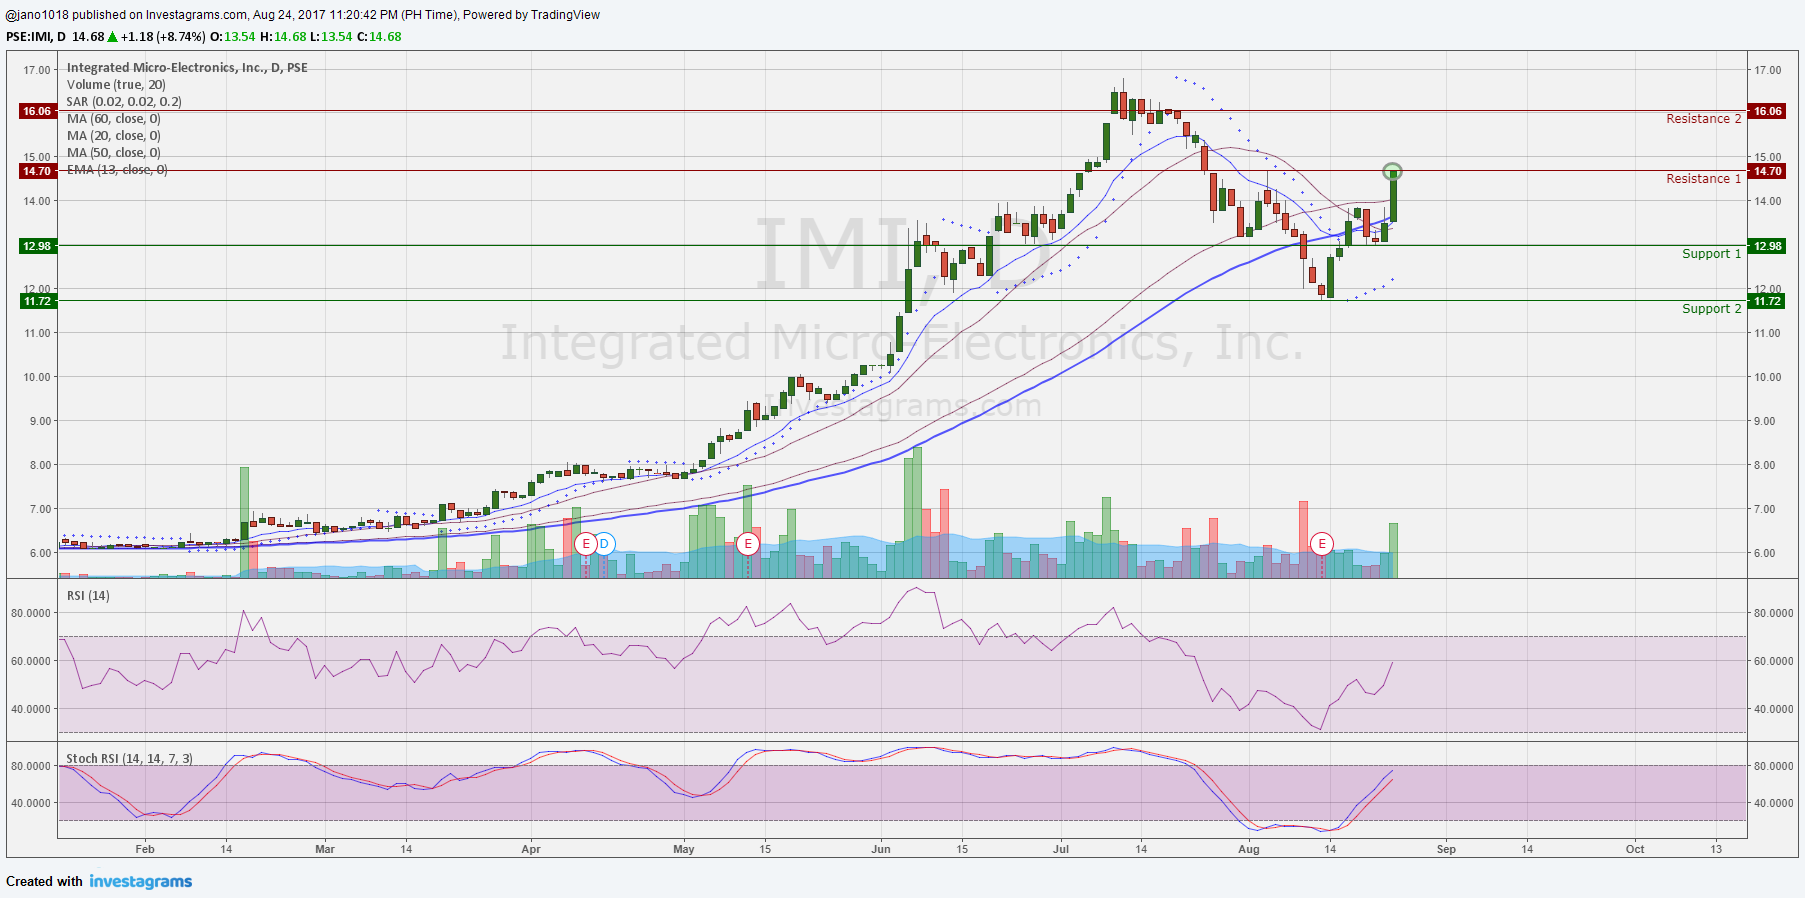Click the blue dividend D marker
Screen dimensions: 1805x898
pyautogui.click(x=604, y=544)
